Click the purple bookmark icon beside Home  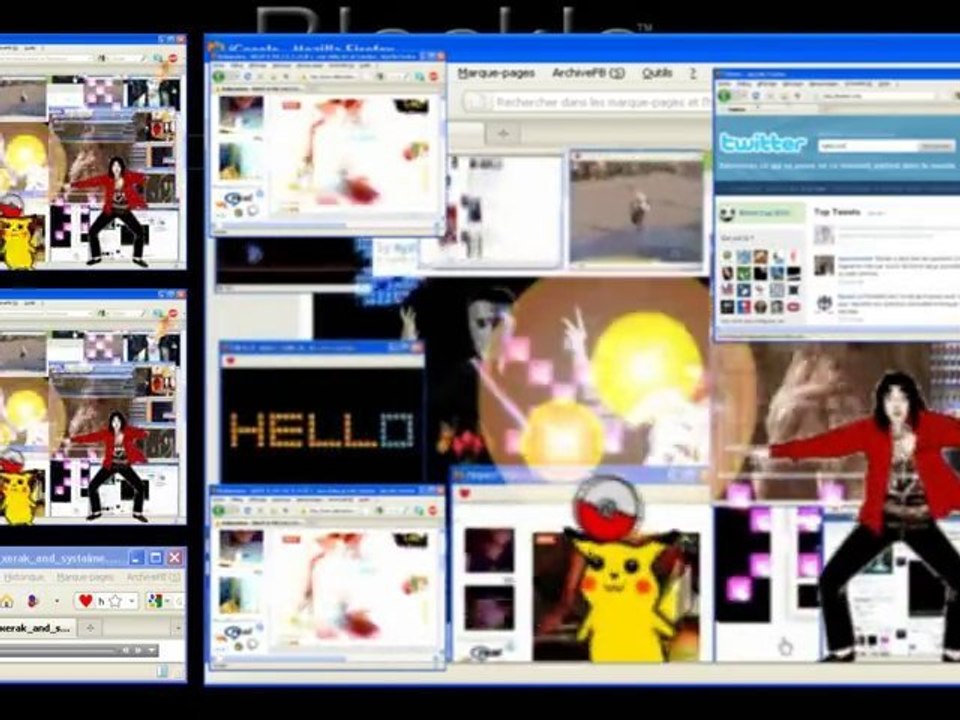click(x=32, y=601)
